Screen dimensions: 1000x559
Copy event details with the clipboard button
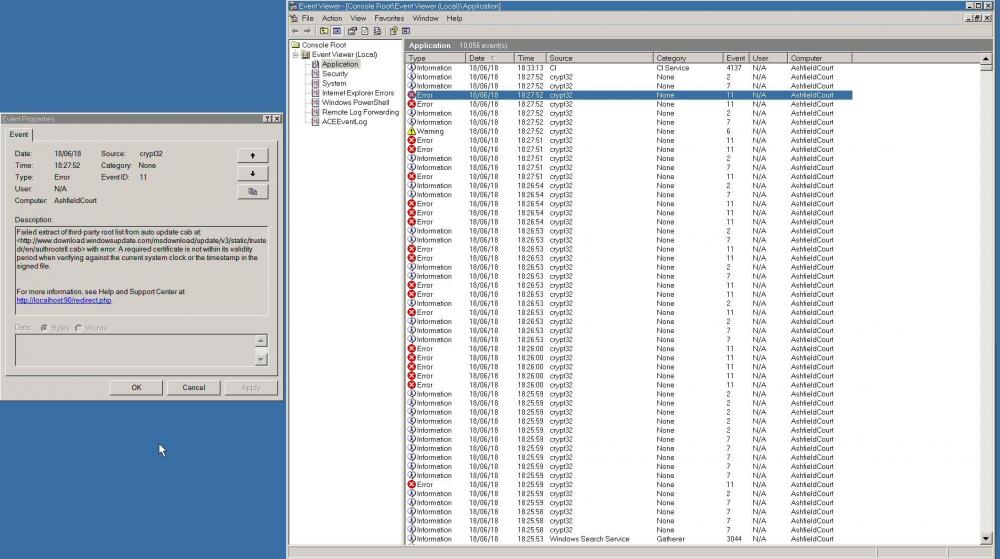252,191
